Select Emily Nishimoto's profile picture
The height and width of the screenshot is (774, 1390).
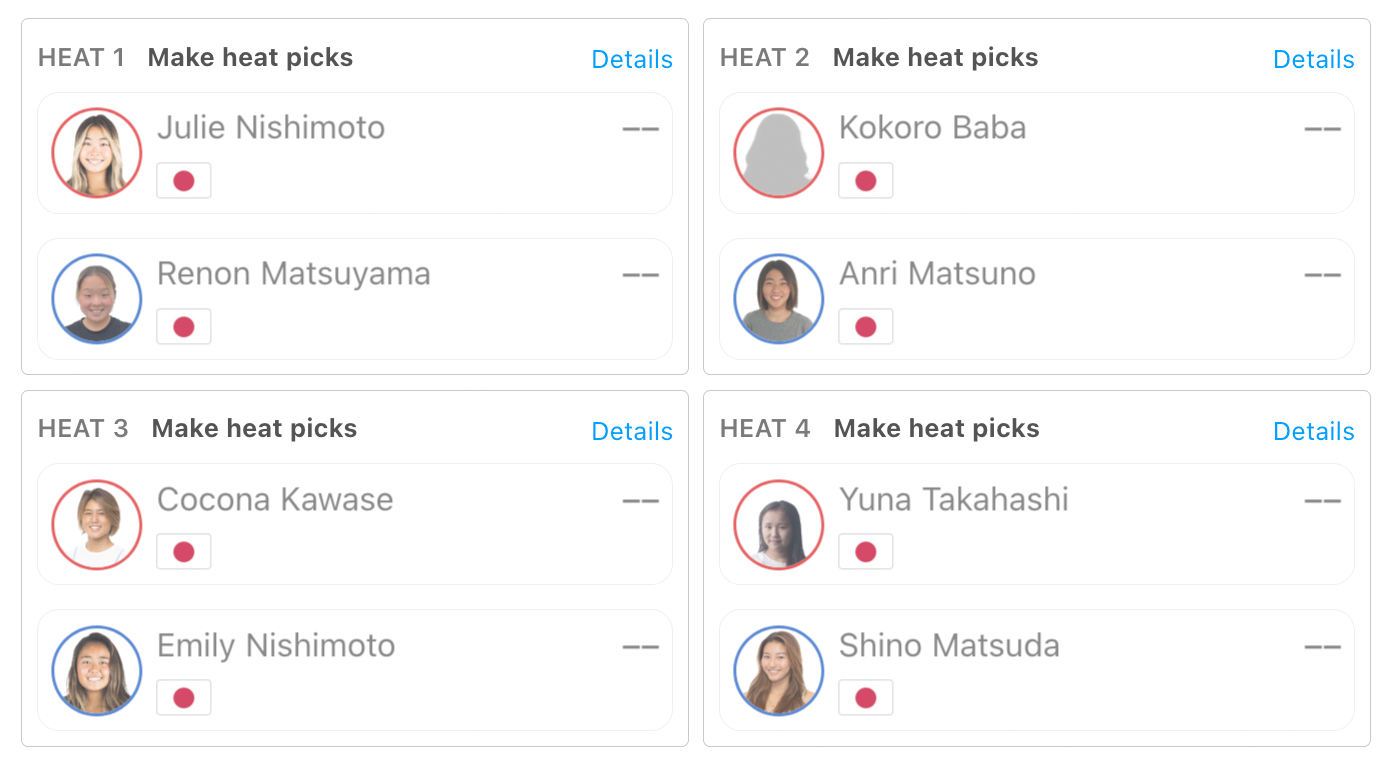(x=97, y=671)
